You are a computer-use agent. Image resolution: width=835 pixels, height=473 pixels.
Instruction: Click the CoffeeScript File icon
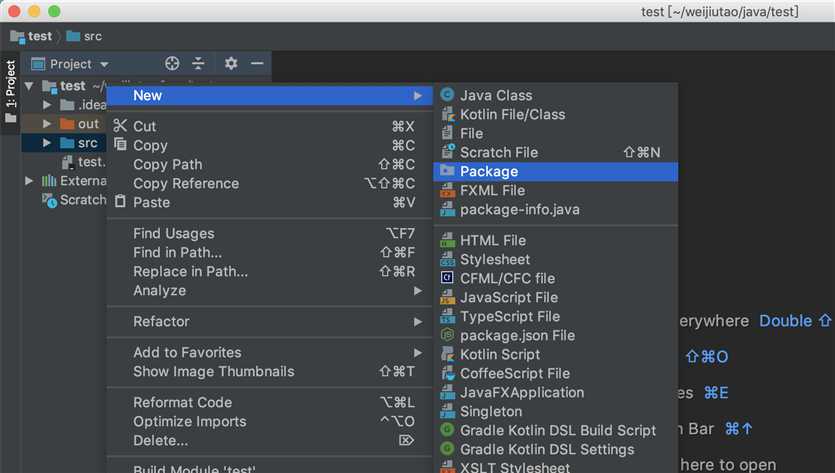coord(447,373)
